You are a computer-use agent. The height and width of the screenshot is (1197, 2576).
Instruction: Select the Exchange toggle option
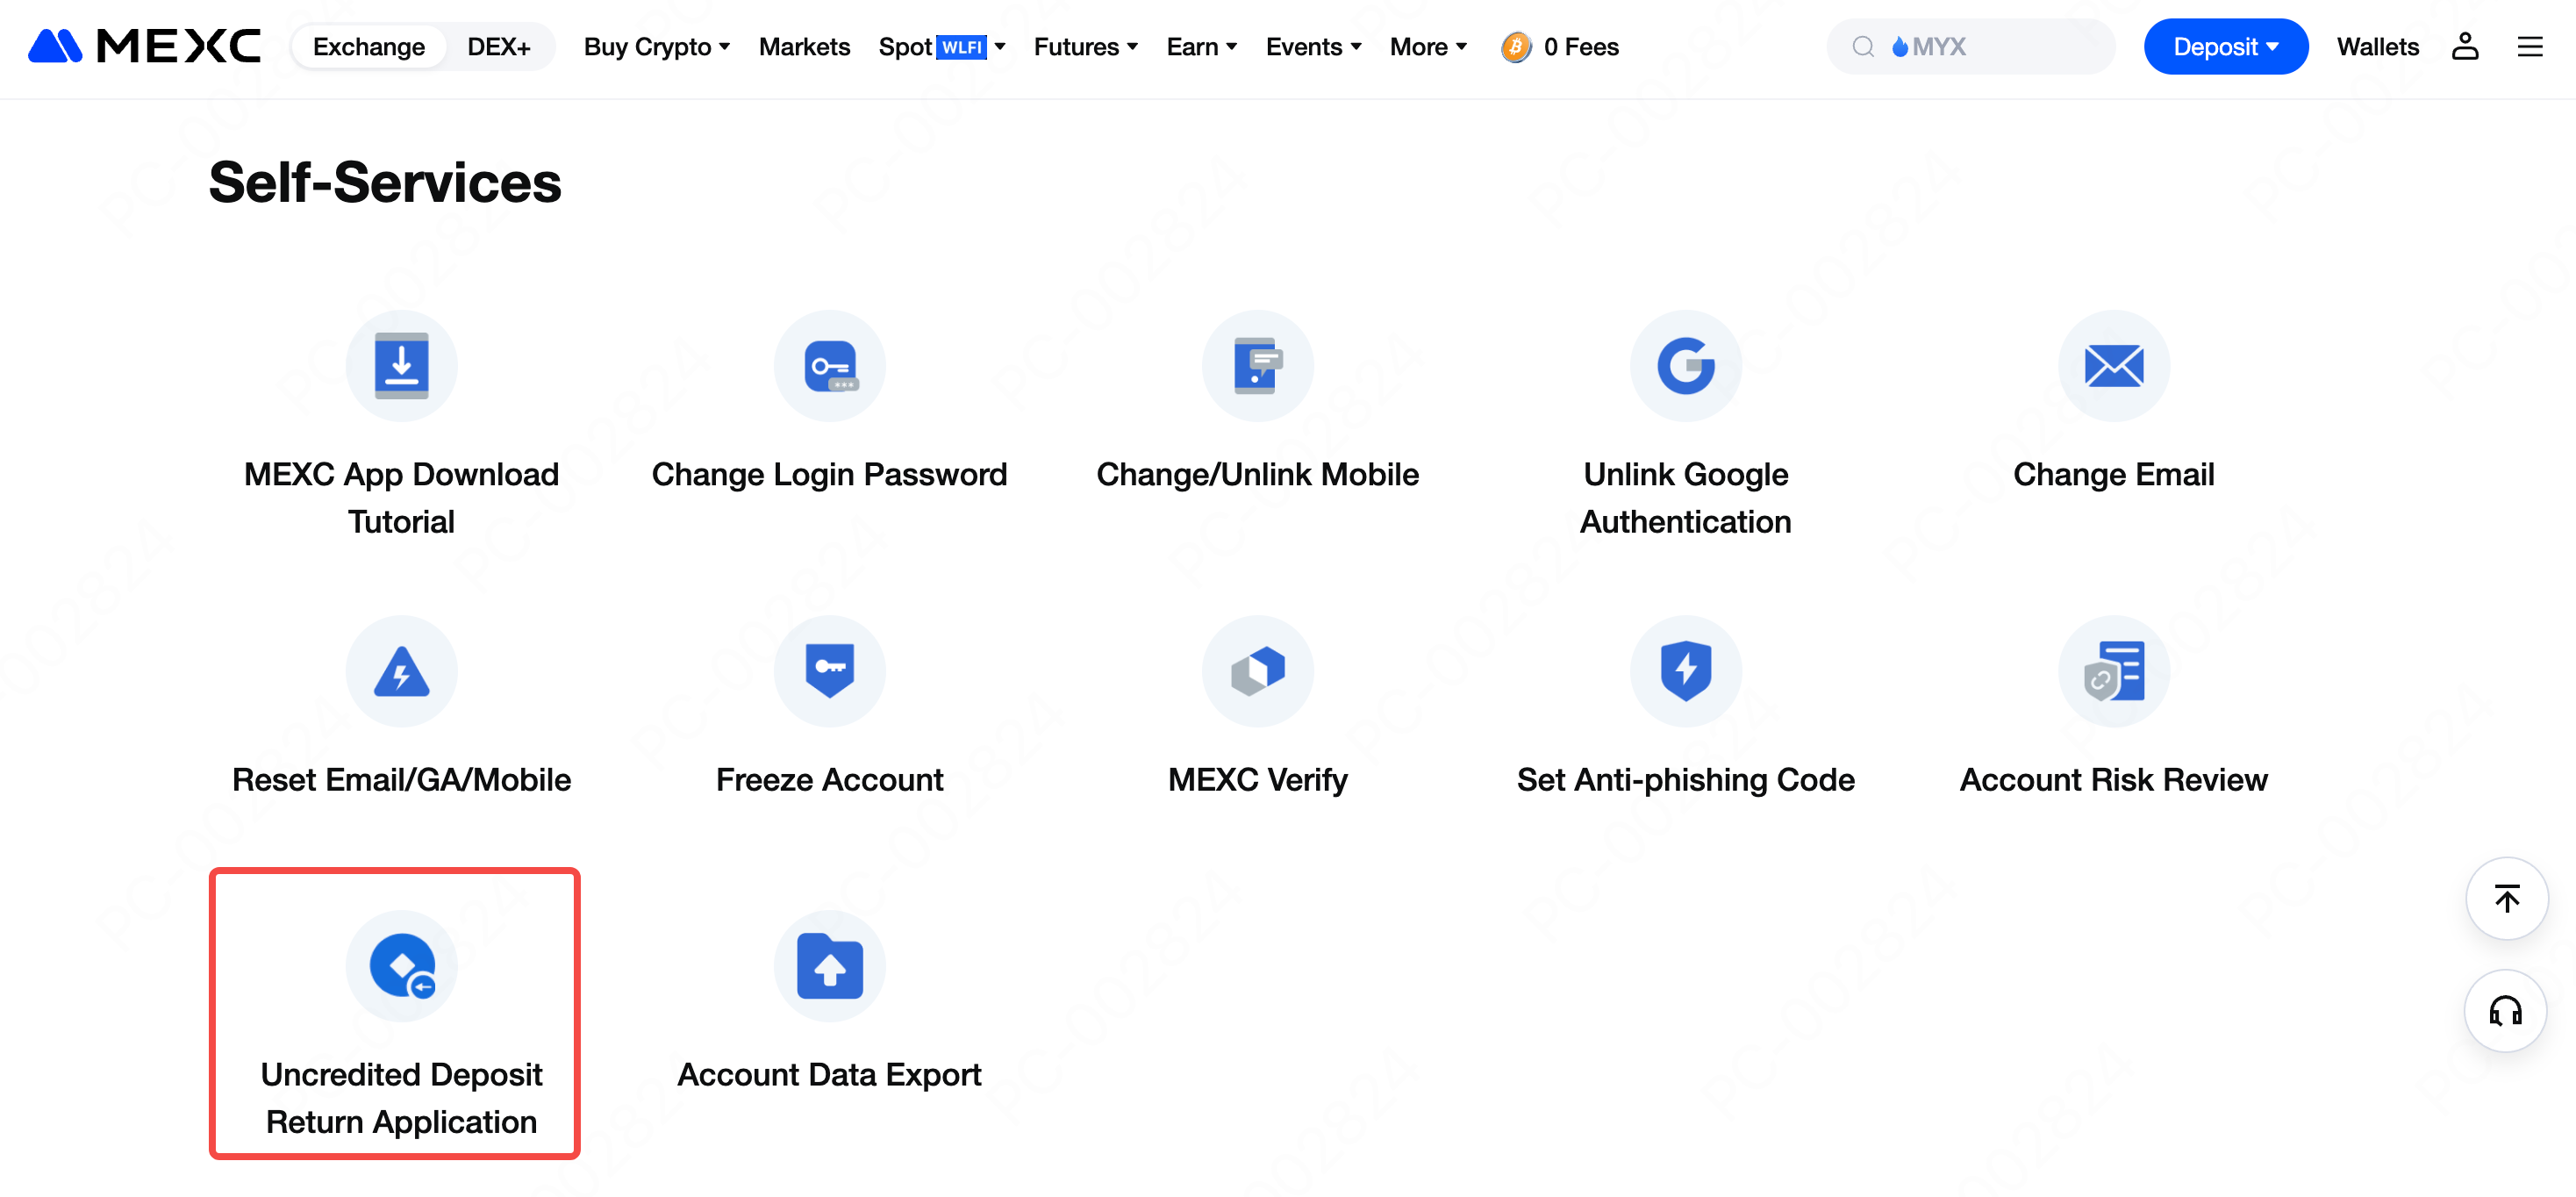pyautogui.click(x=368, y=47)
